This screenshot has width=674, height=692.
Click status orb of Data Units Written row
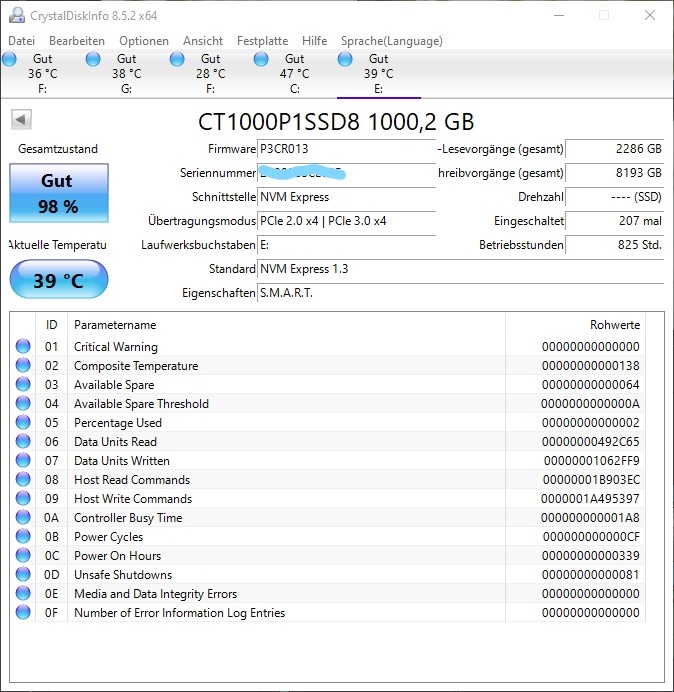tap(23, 460)
